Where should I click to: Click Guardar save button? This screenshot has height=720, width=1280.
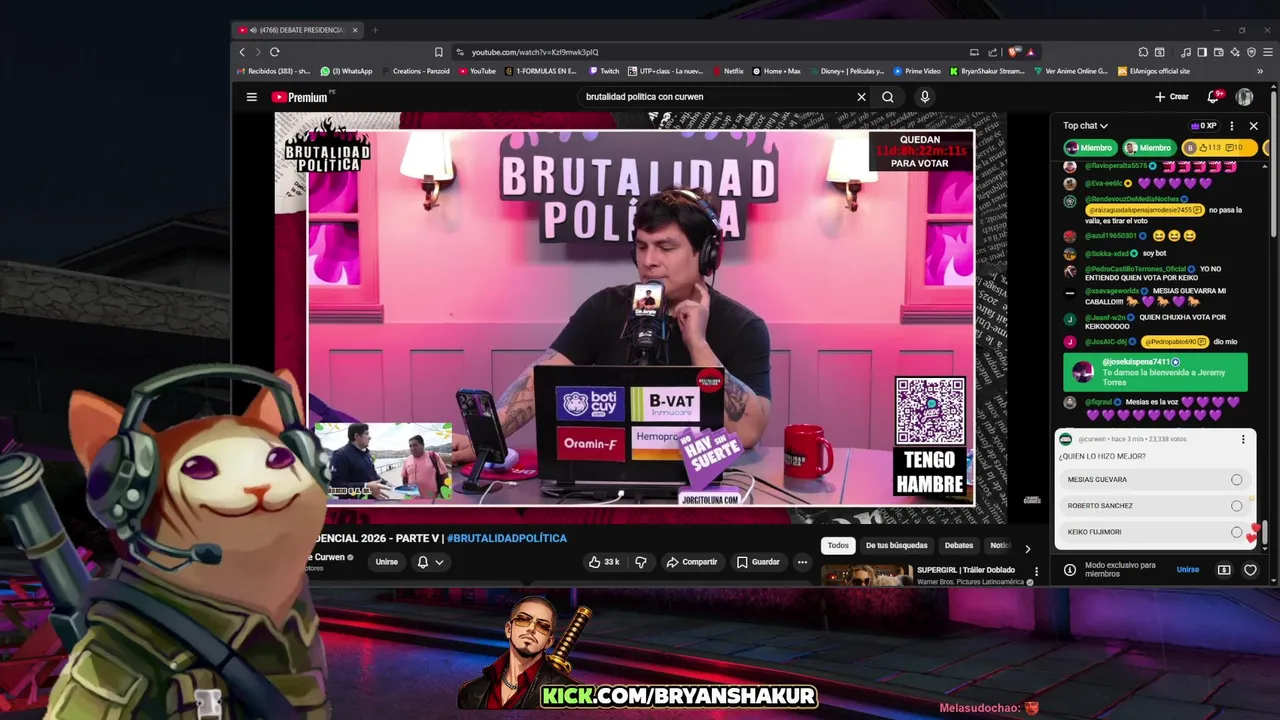(x=758, y=562)
